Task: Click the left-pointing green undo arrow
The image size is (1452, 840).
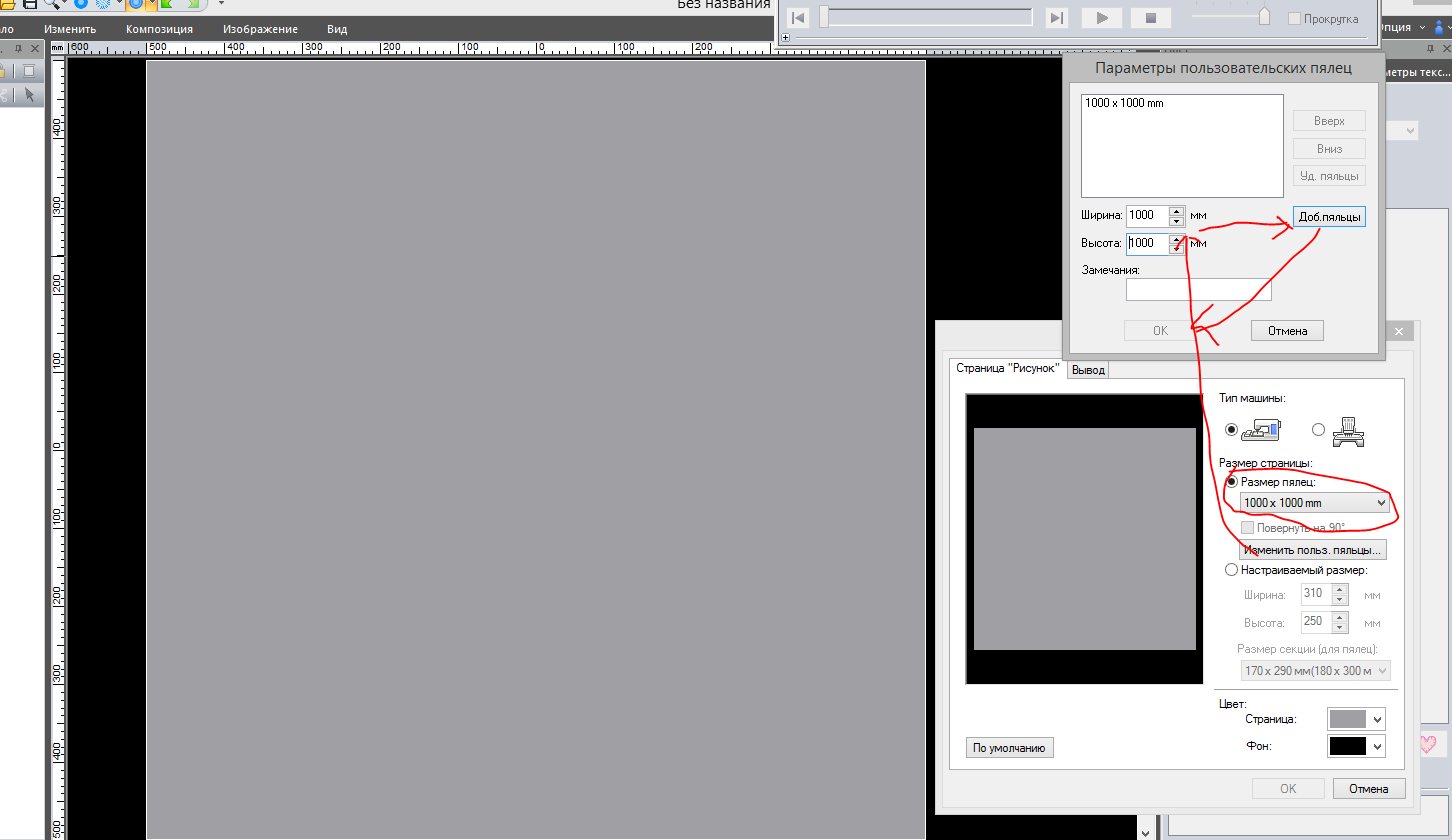Action: (167, 4)
